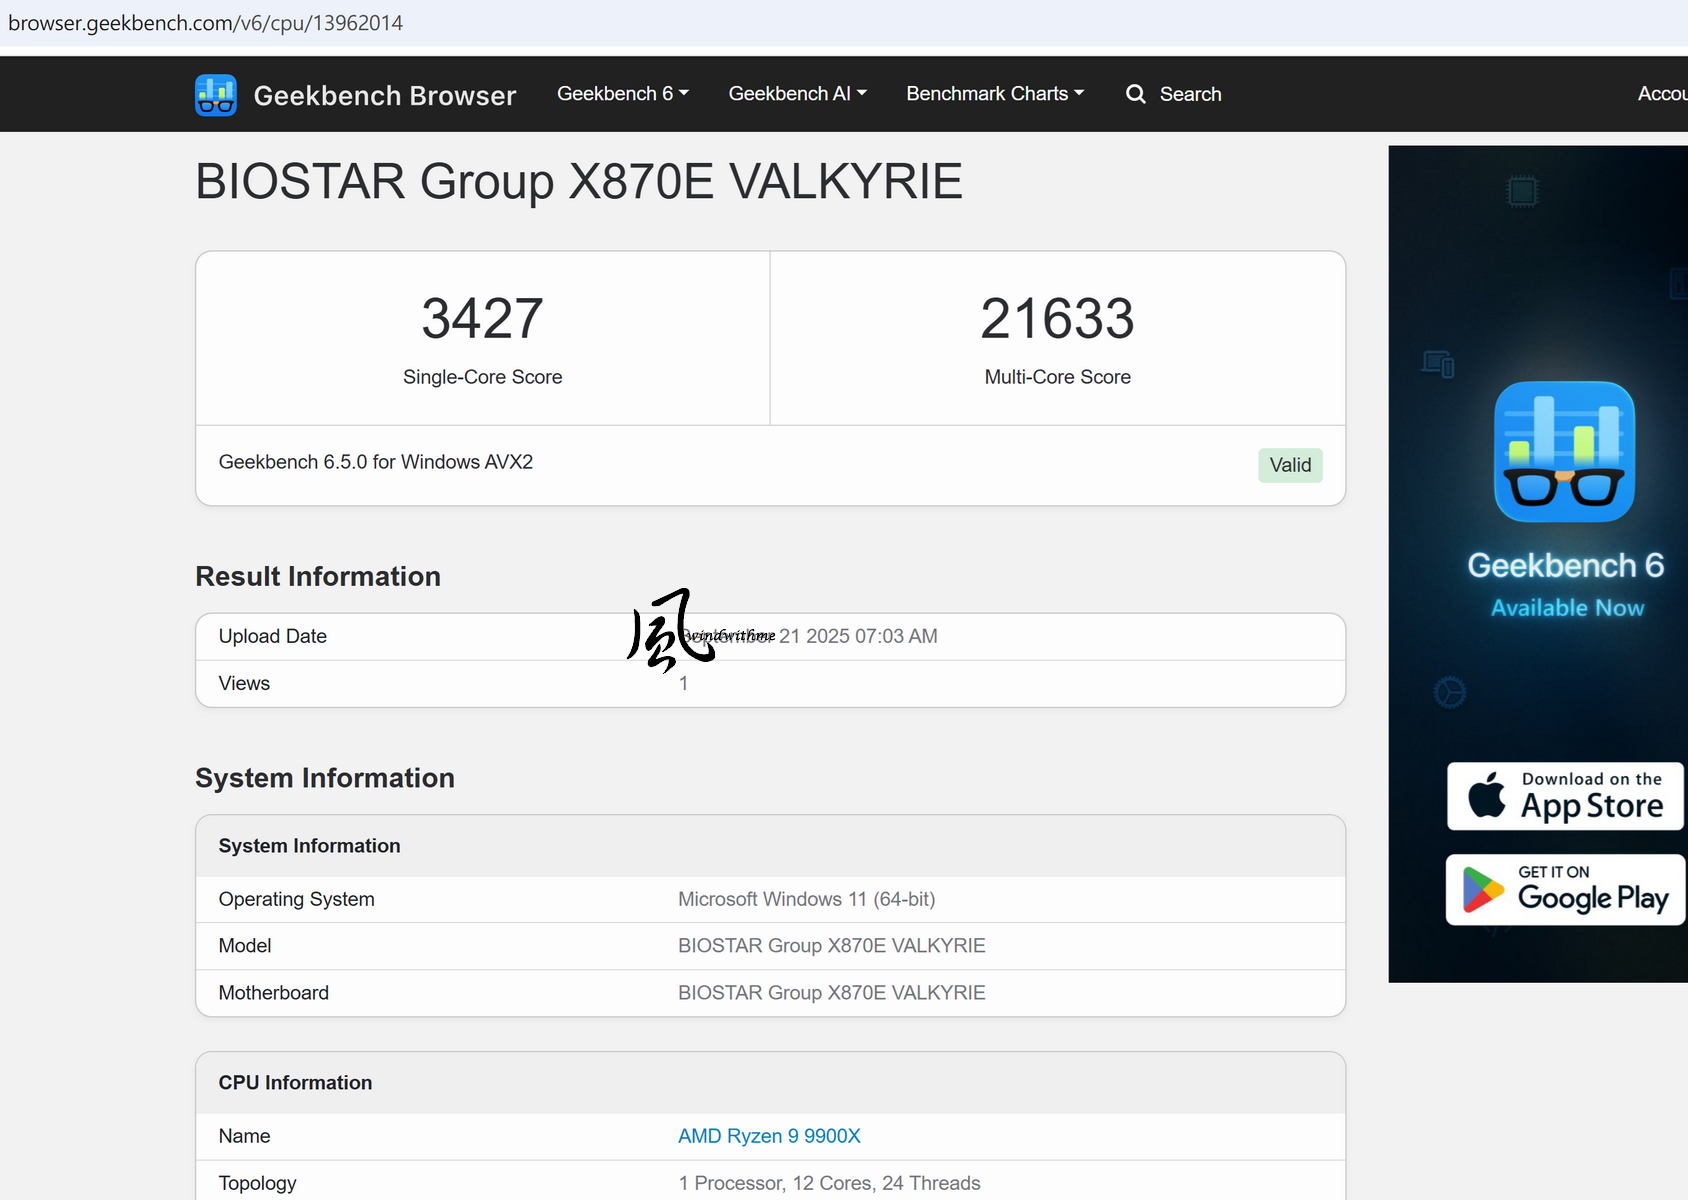Click the green Valid badge
The image size is (1688, 1200).
coord(1290,465)
